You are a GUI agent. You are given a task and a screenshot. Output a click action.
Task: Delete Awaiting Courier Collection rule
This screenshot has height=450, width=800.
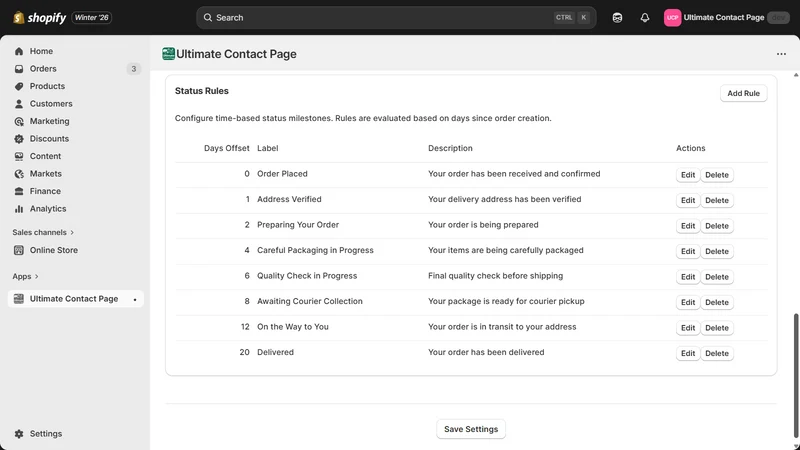tap(717, 302)
